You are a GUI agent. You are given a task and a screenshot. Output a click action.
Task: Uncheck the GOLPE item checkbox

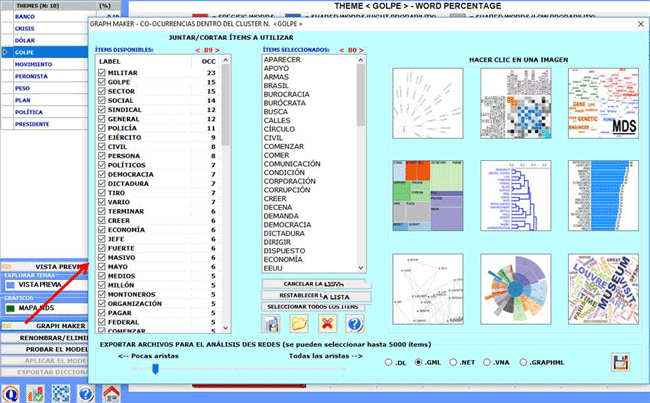pyautogui.click(x=102, y=82)
